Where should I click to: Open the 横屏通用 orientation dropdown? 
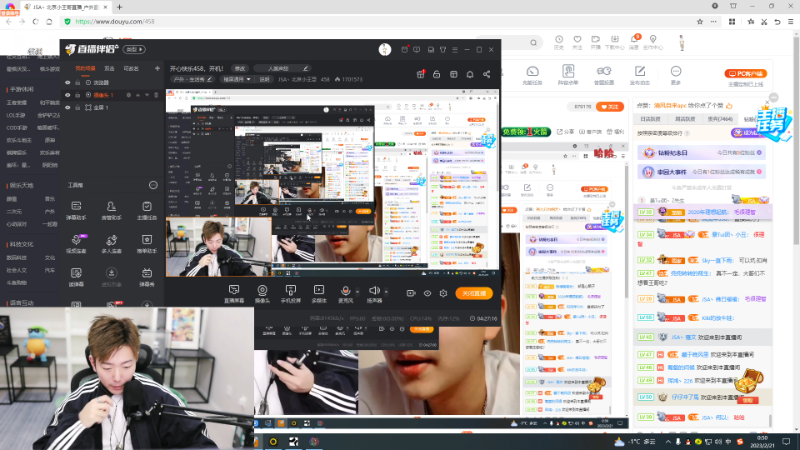237,80
